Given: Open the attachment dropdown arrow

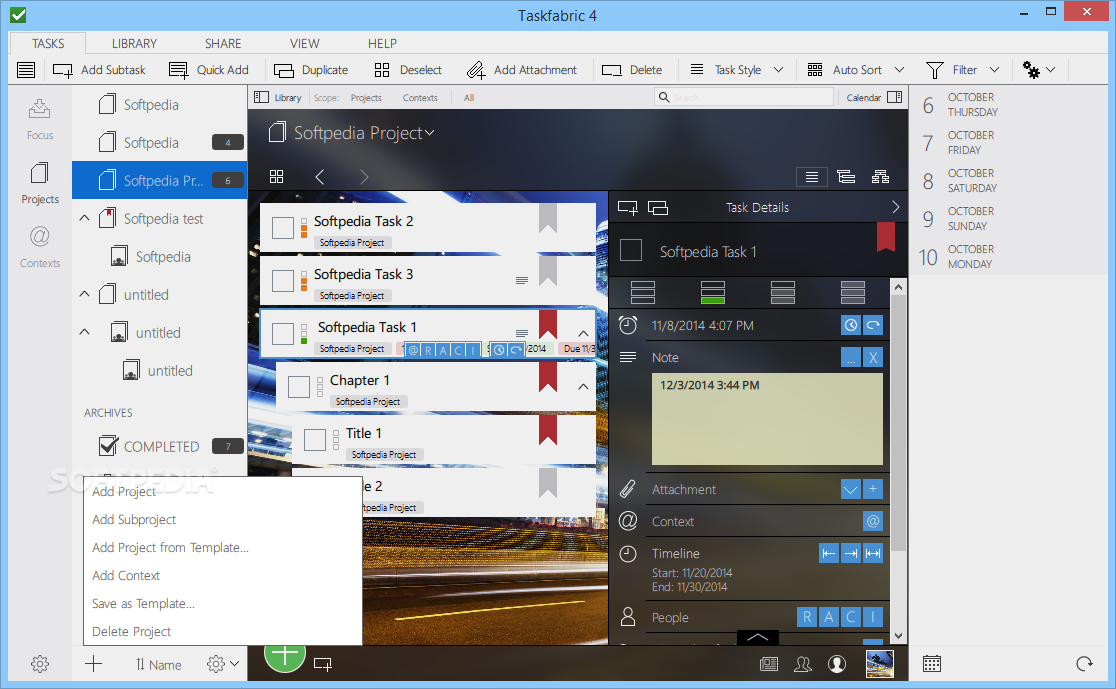Looking at the screenshot, I should tap(851, 489).
